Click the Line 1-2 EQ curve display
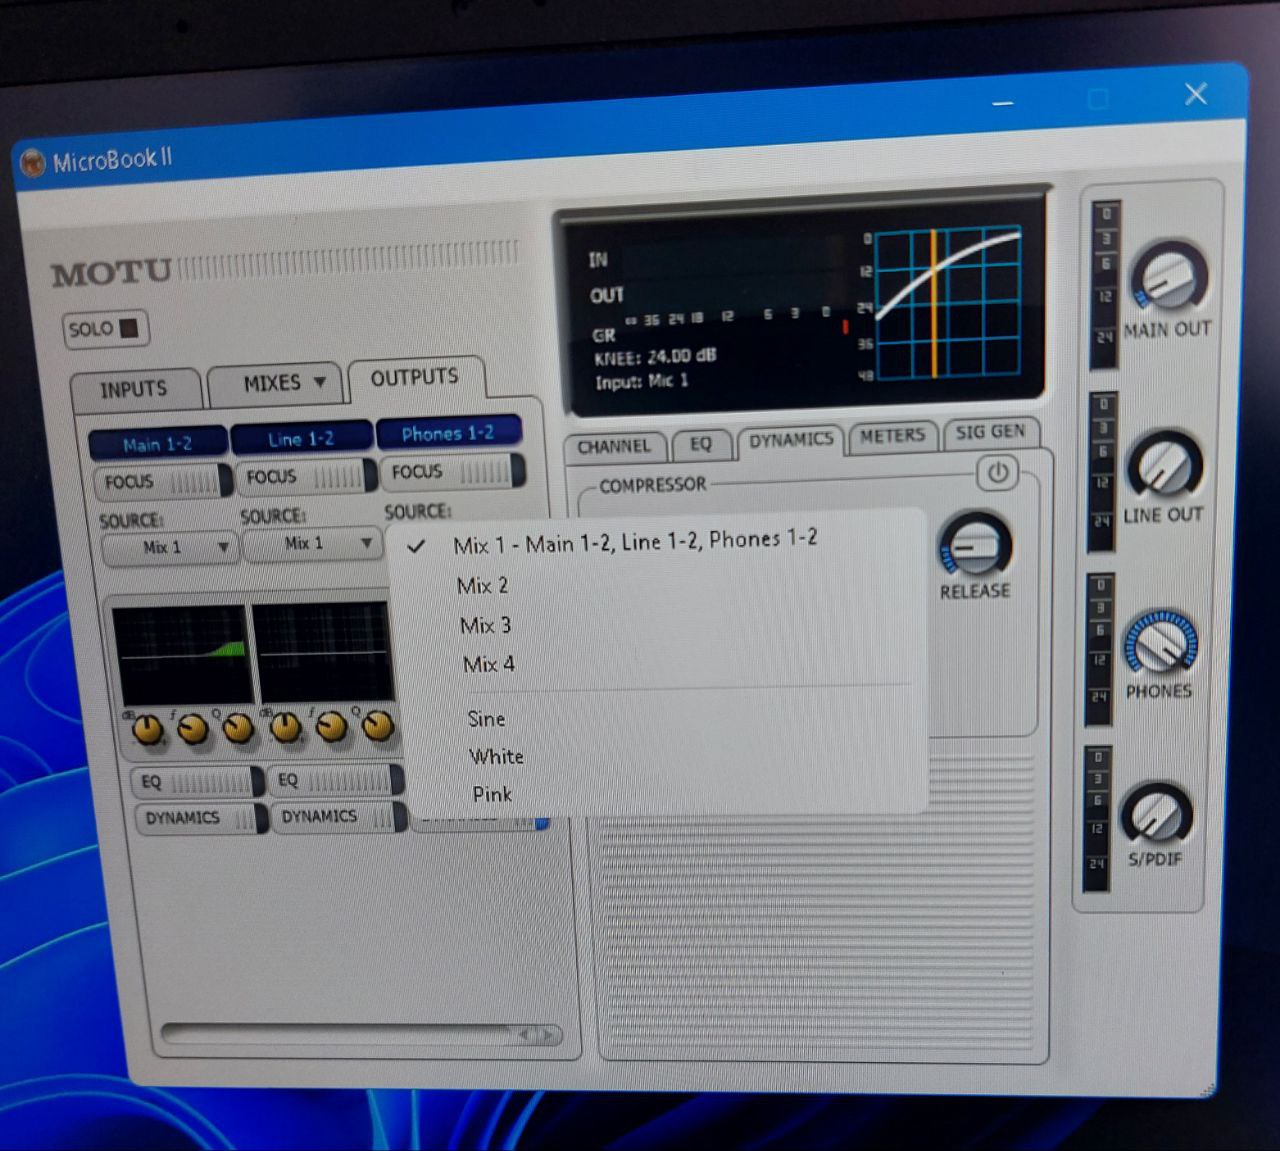This screenshot has width=1280, height=1151. (x=322, y=651)
